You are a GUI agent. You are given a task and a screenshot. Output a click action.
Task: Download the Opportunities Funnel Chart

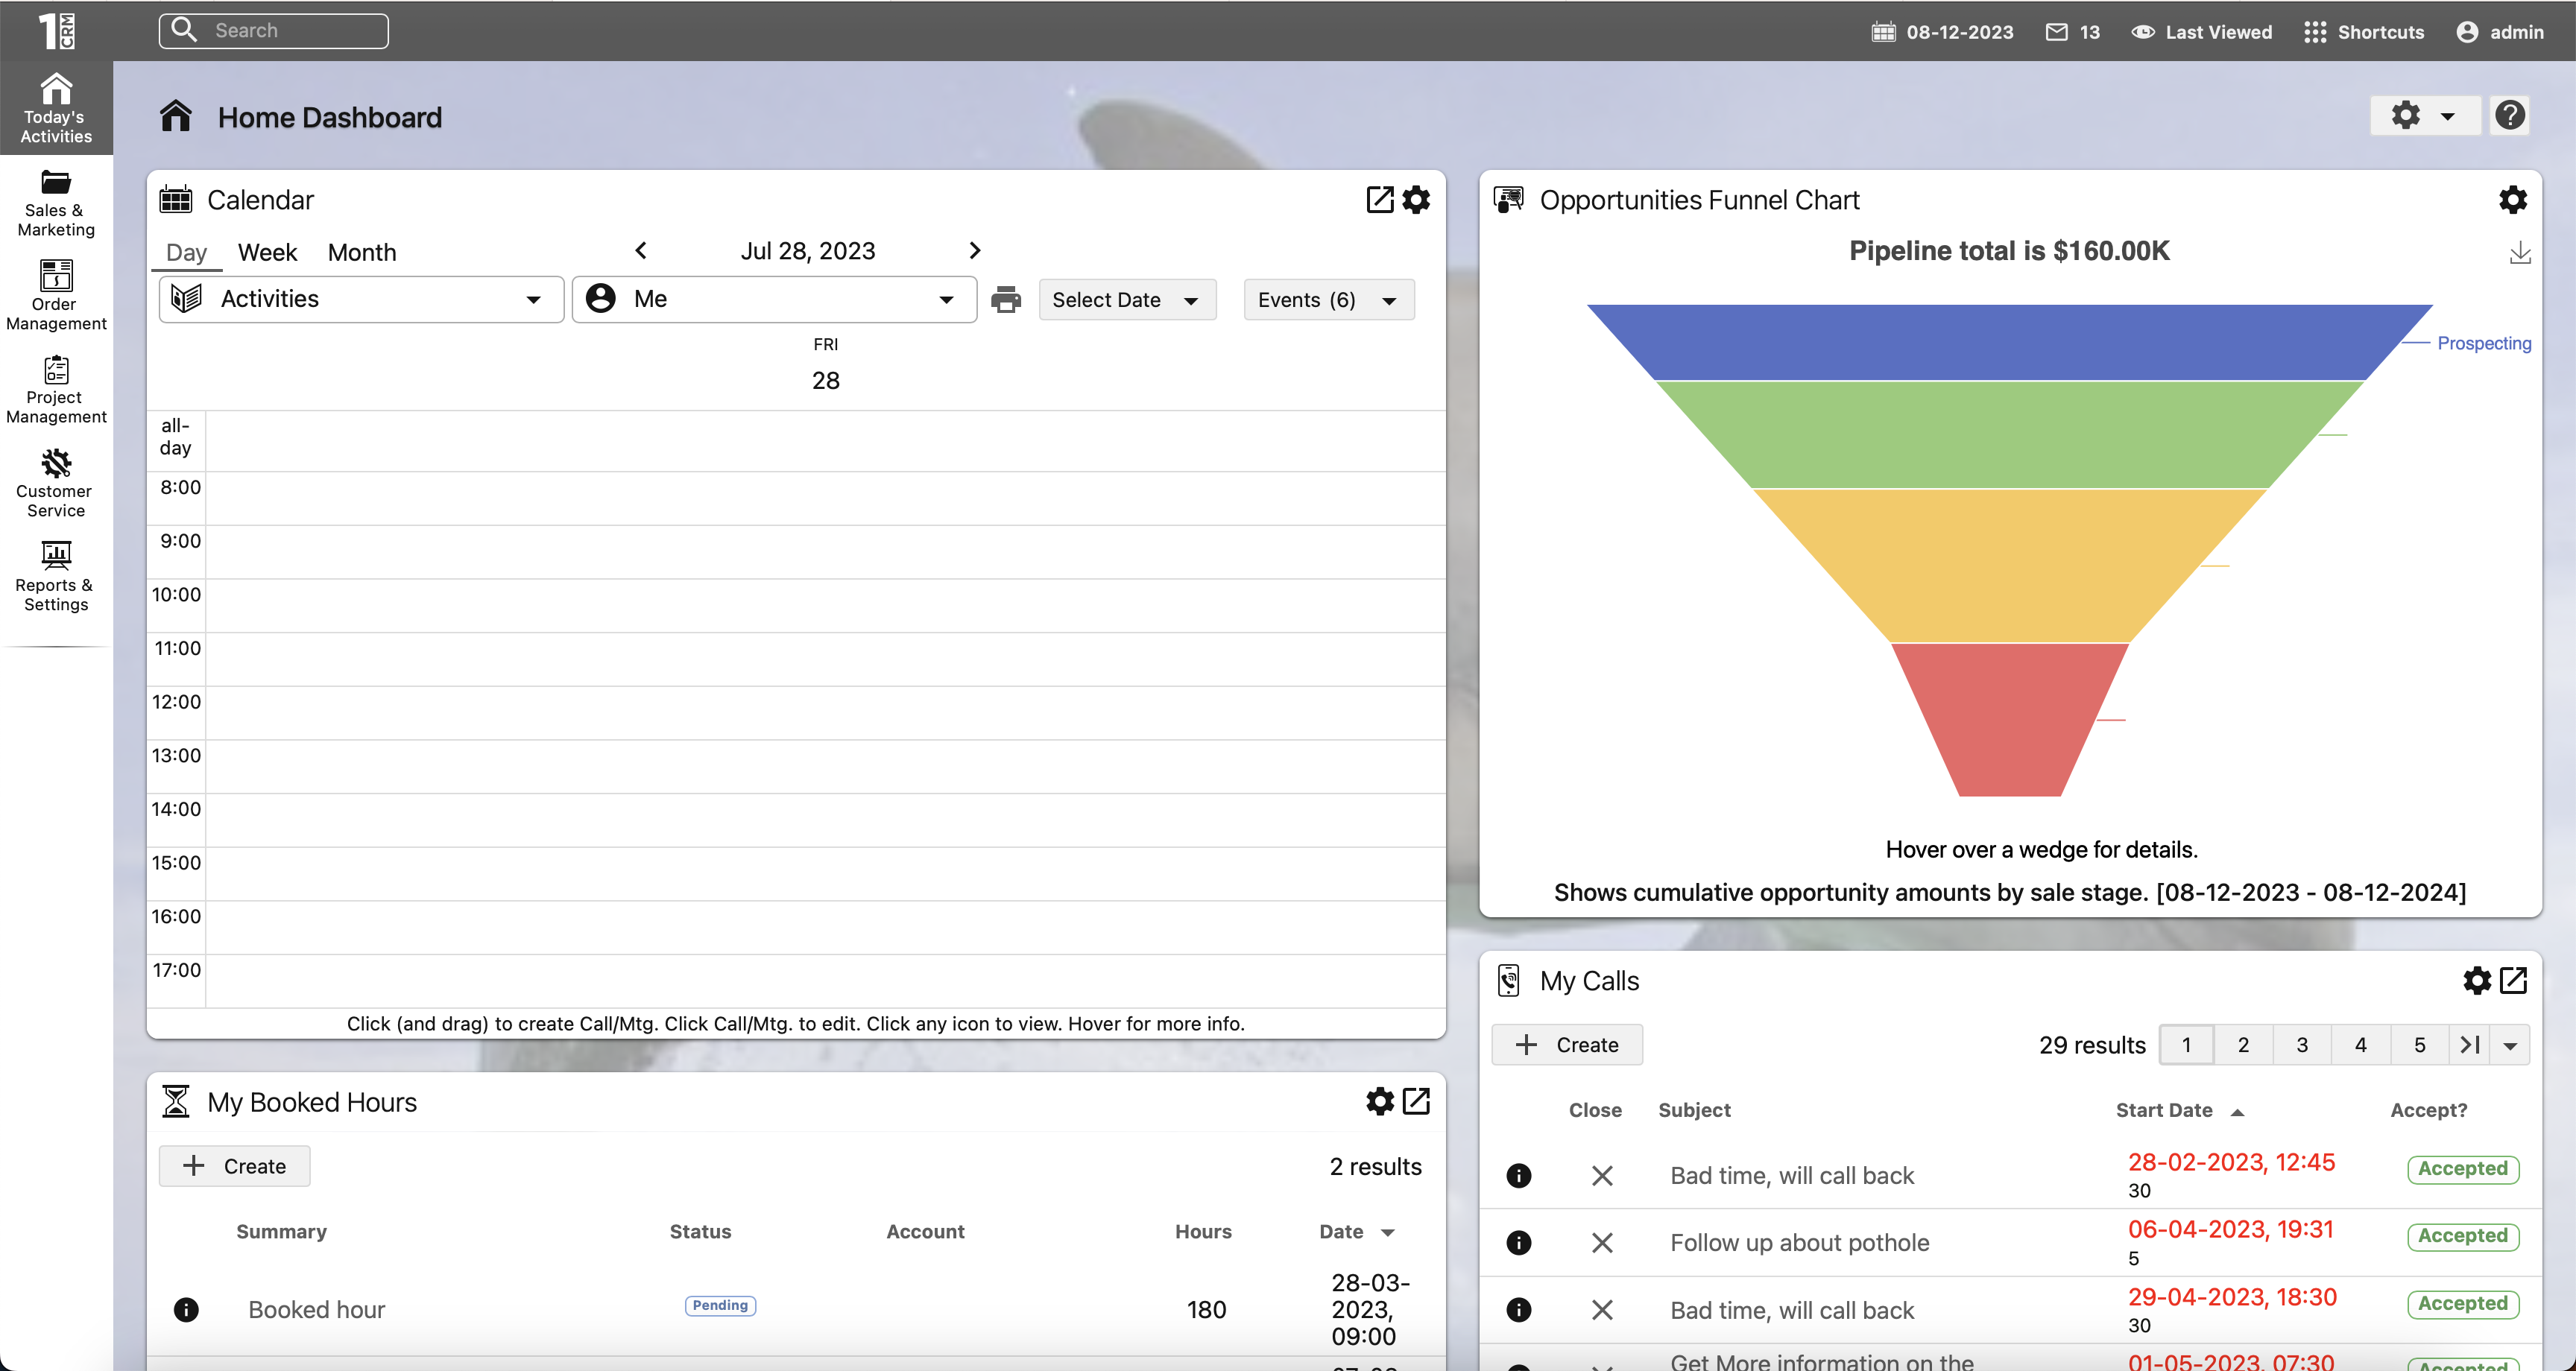pyautogui.click(x=2519, y=253)
